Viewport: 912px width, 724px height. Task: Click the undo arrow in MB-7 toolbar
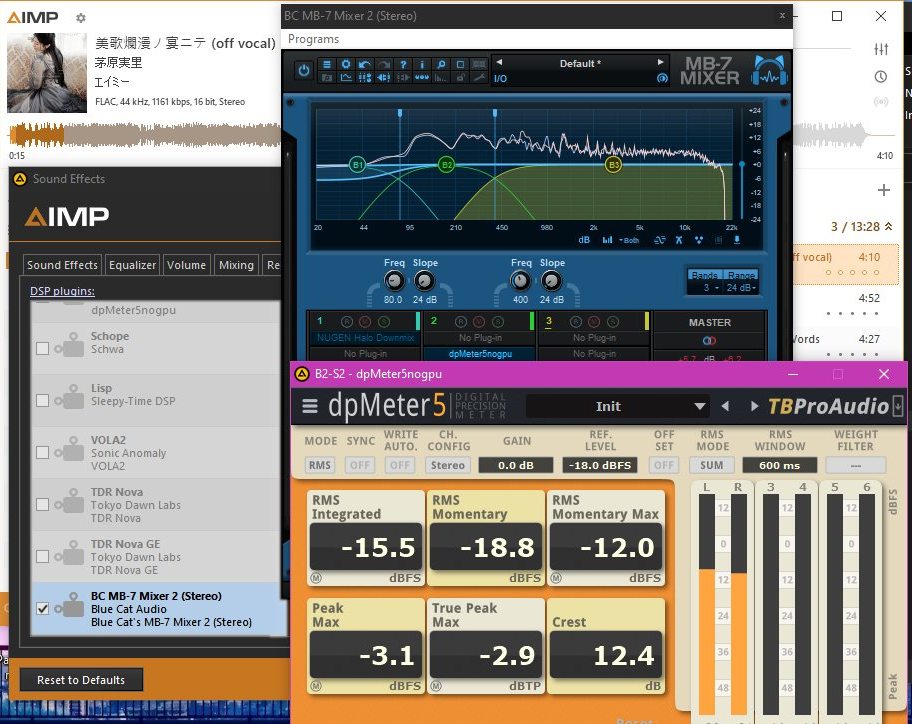365,64
